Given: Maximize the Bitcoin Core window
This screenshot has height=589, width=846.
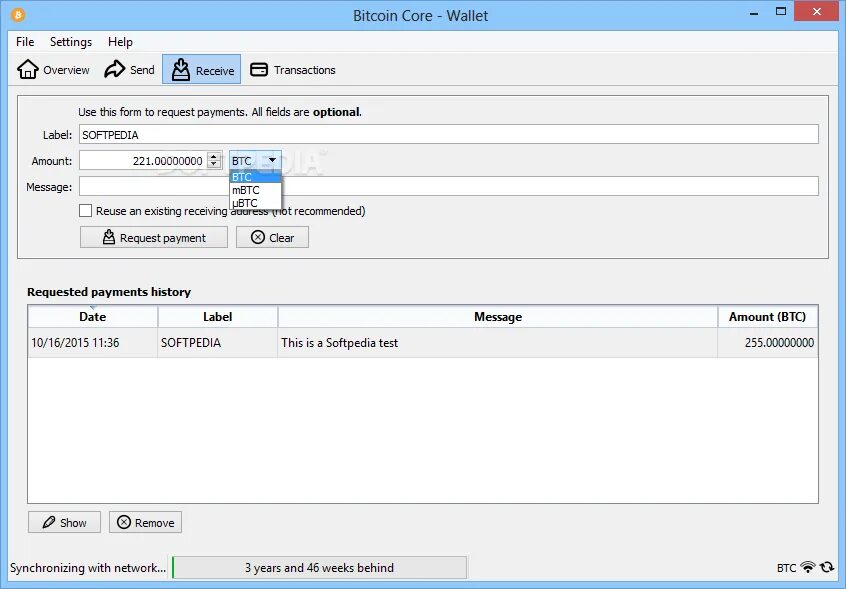Looking at the screenshot, I should (781, 12).
